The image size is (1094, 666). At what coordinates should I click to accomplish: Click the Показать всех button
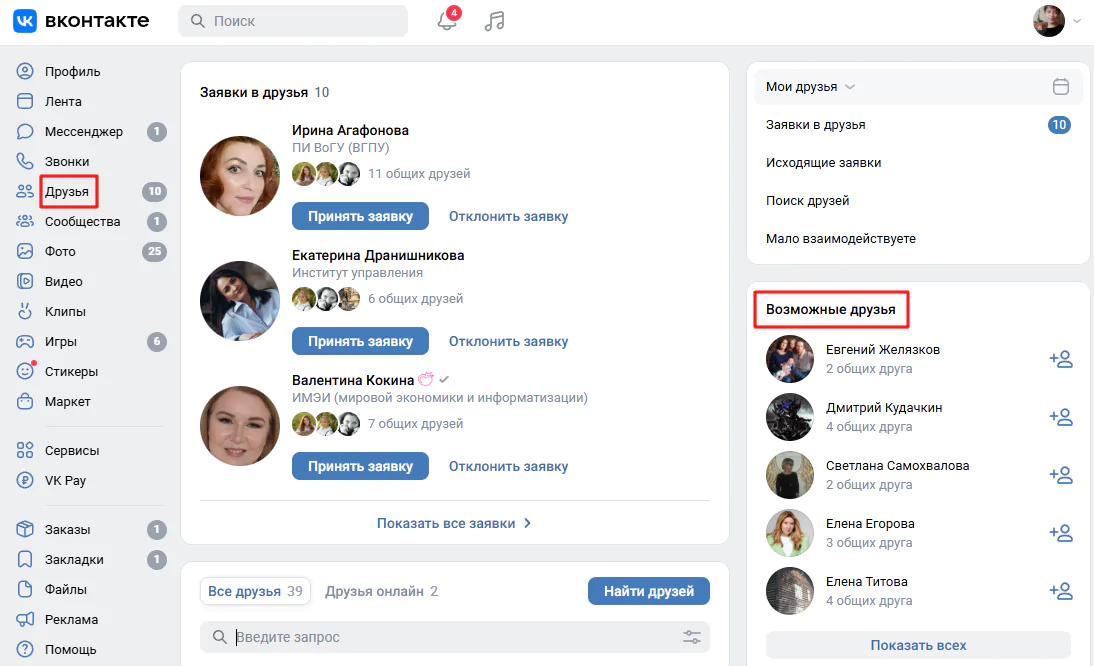click(918, 645)
